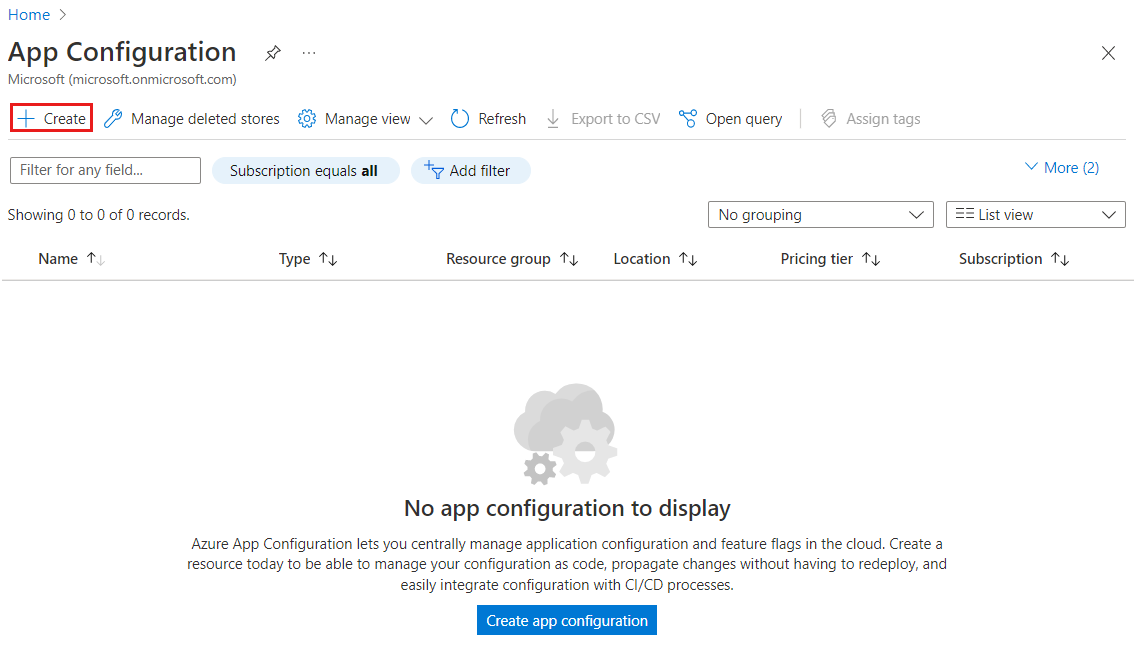Expand the Manage view chevron
The image size is (1134, 654).
426,118
